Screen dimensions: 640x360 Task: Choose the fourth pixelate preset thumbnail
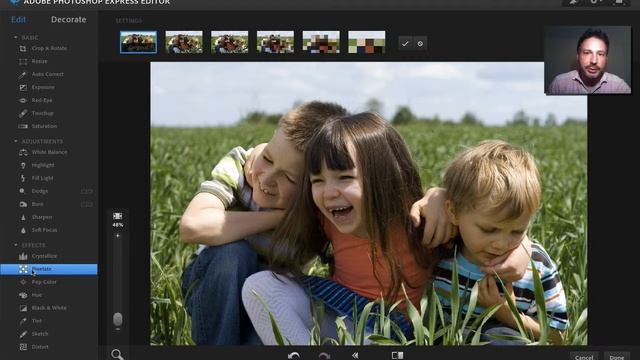[275, 42]
